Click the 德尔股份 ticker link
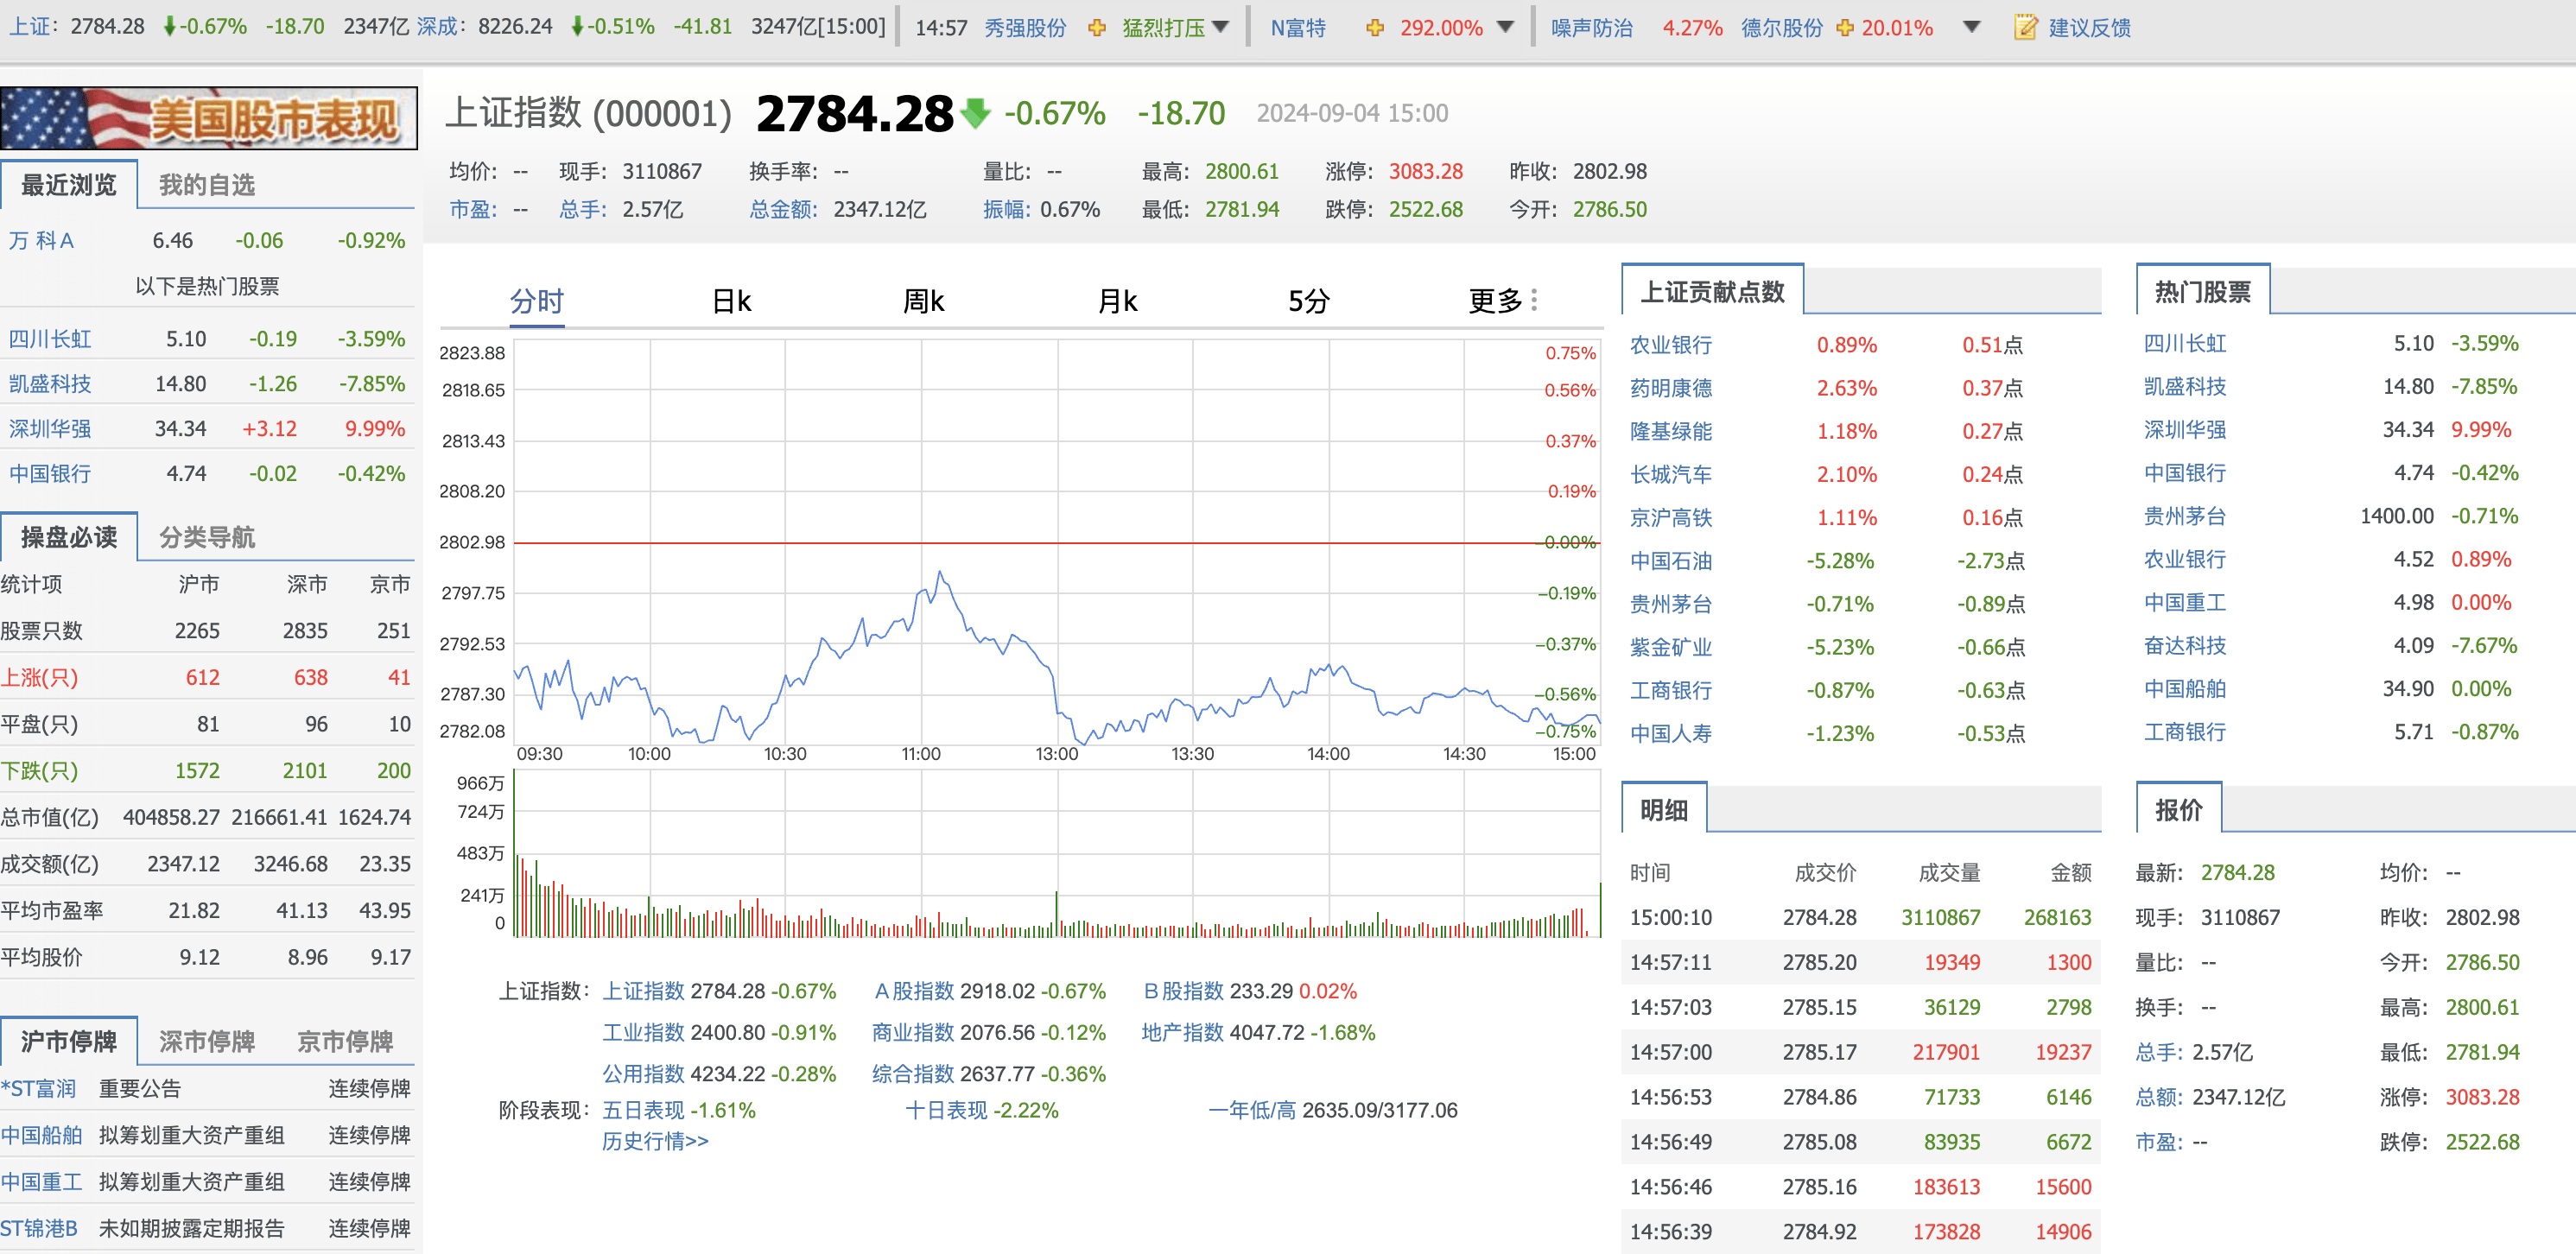 click(1782, 28)
